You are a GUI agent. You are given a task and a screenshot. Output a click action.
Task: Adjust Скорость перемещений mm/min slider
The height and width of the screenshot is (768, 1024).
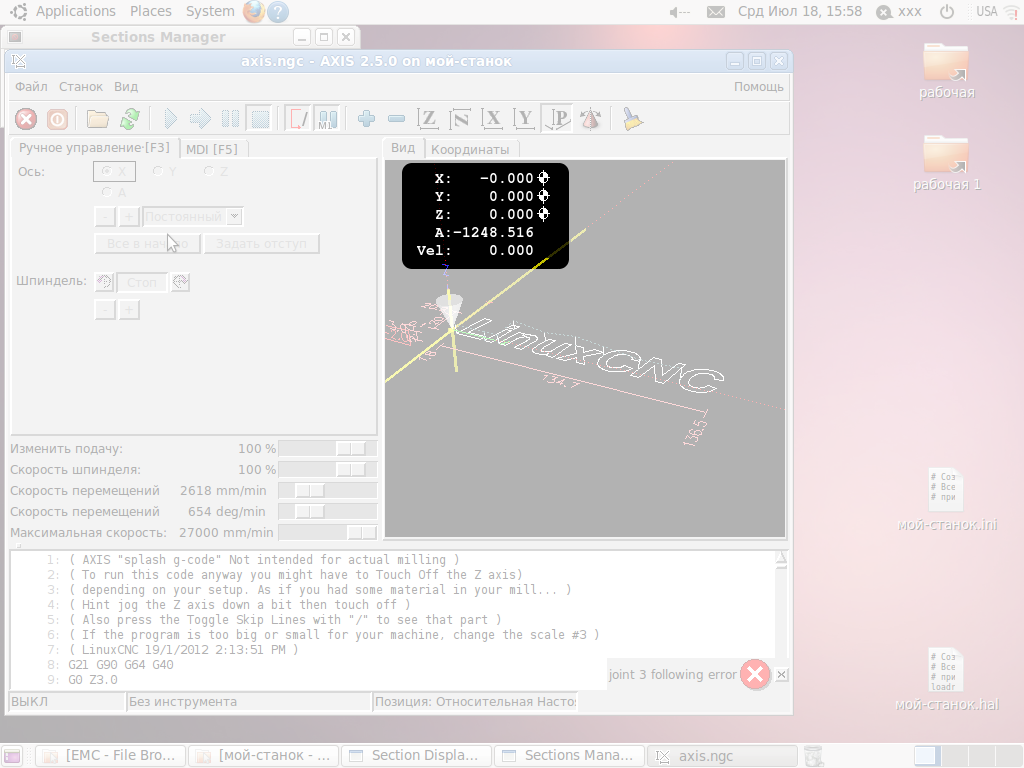[328, 490]
